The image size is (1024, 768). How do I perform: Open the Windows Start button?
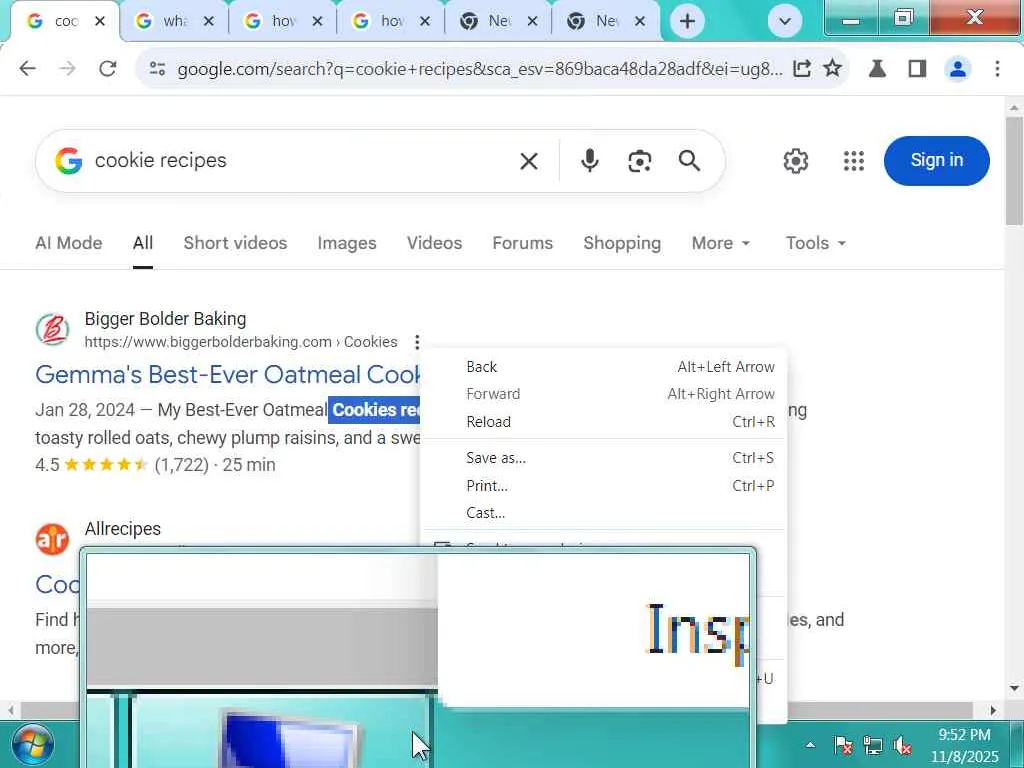tap(32, 745)
